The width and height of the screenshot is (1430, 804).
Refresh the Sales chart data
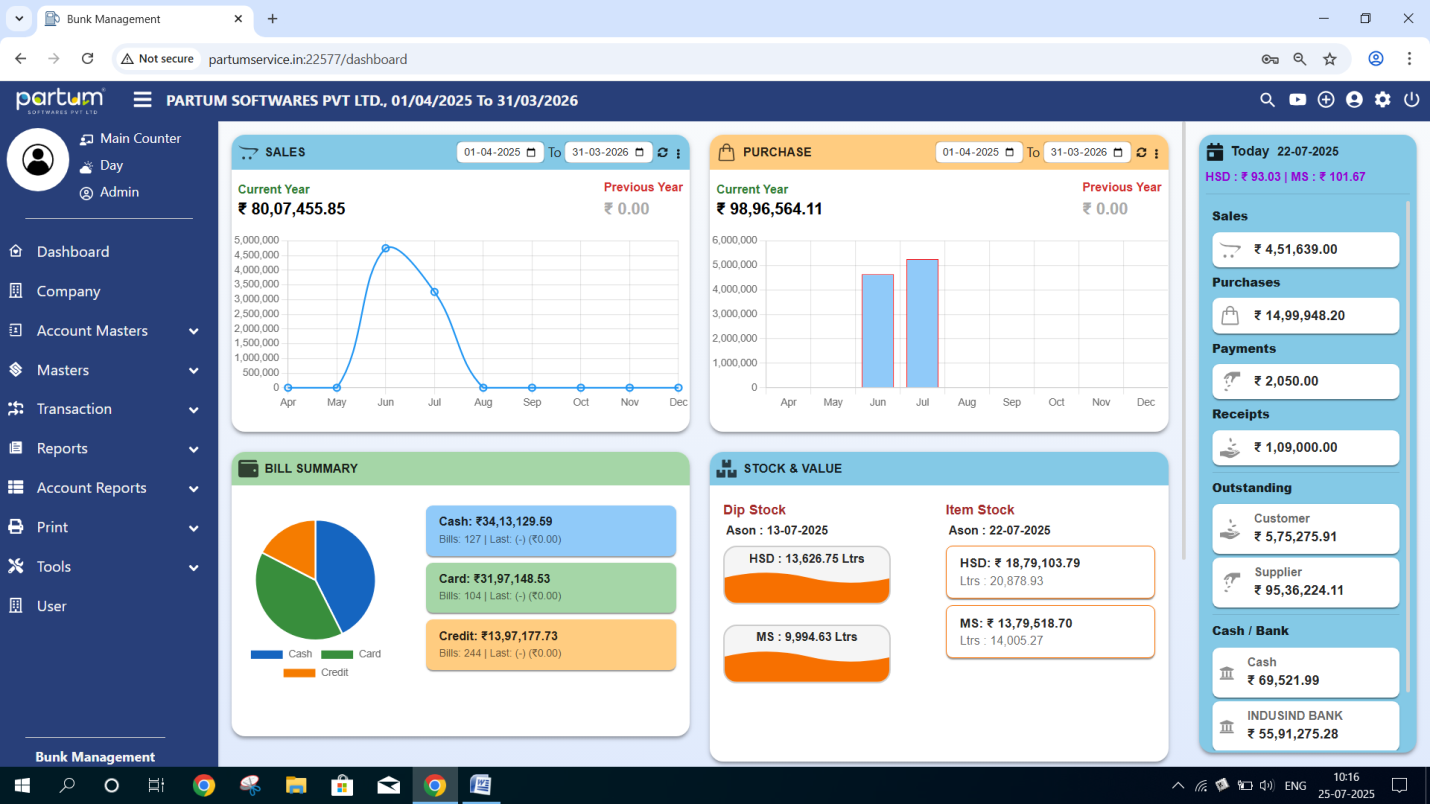662,152
